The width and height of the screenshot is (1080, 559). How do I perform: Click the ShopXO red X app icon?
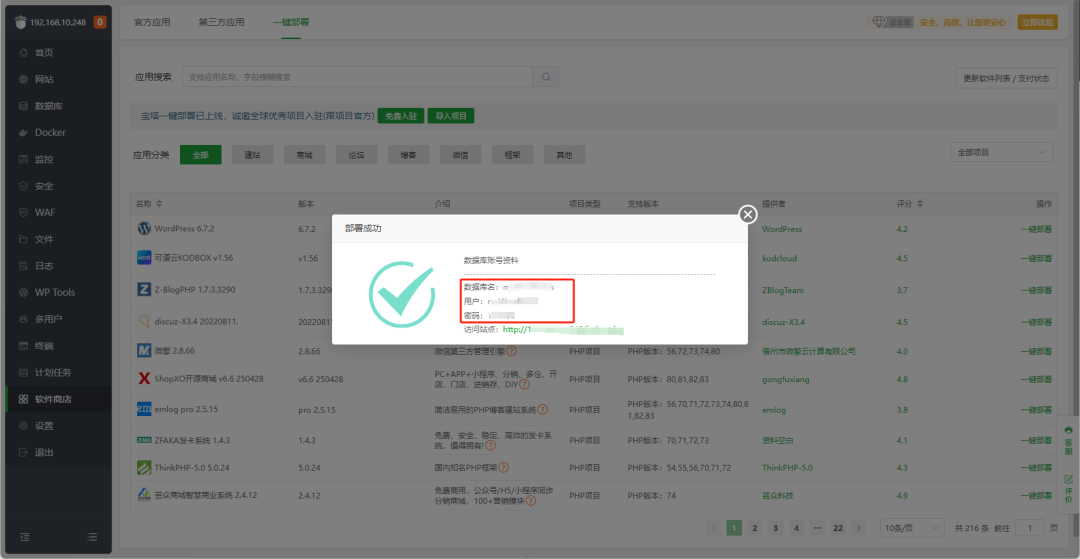(144, 379)
